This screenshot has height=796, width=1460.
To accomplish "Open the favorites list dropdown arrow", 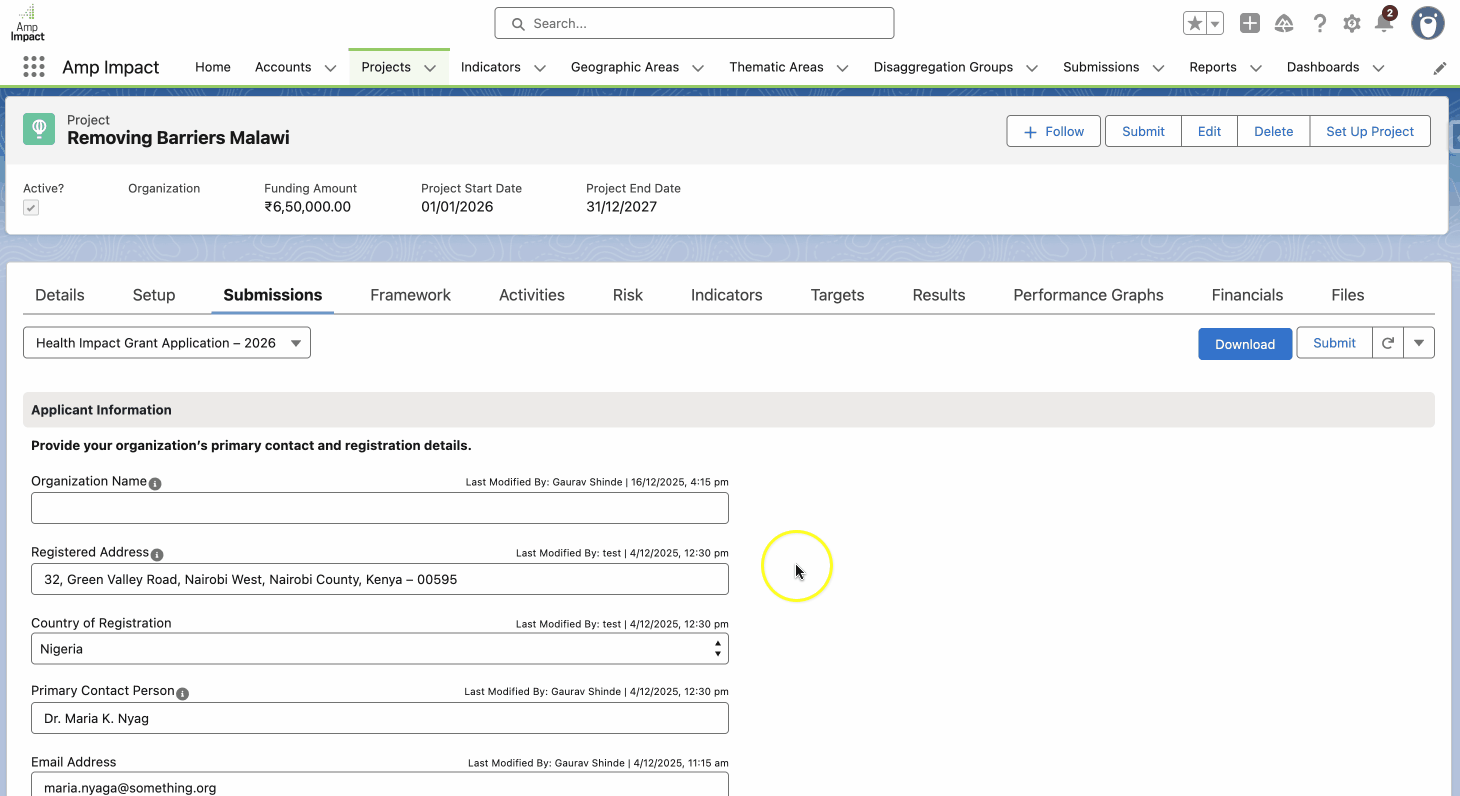I will click(1215, 24).
